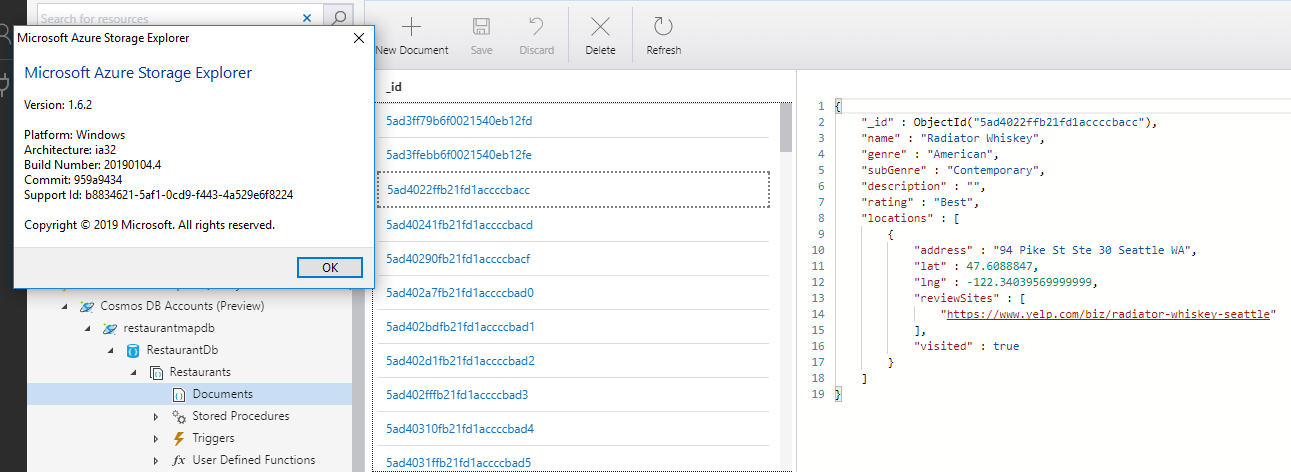Click the connect plug icon in sidebar
This screenshot has width=1291, height=472.
pyautogui.click(x=4, y=85)
